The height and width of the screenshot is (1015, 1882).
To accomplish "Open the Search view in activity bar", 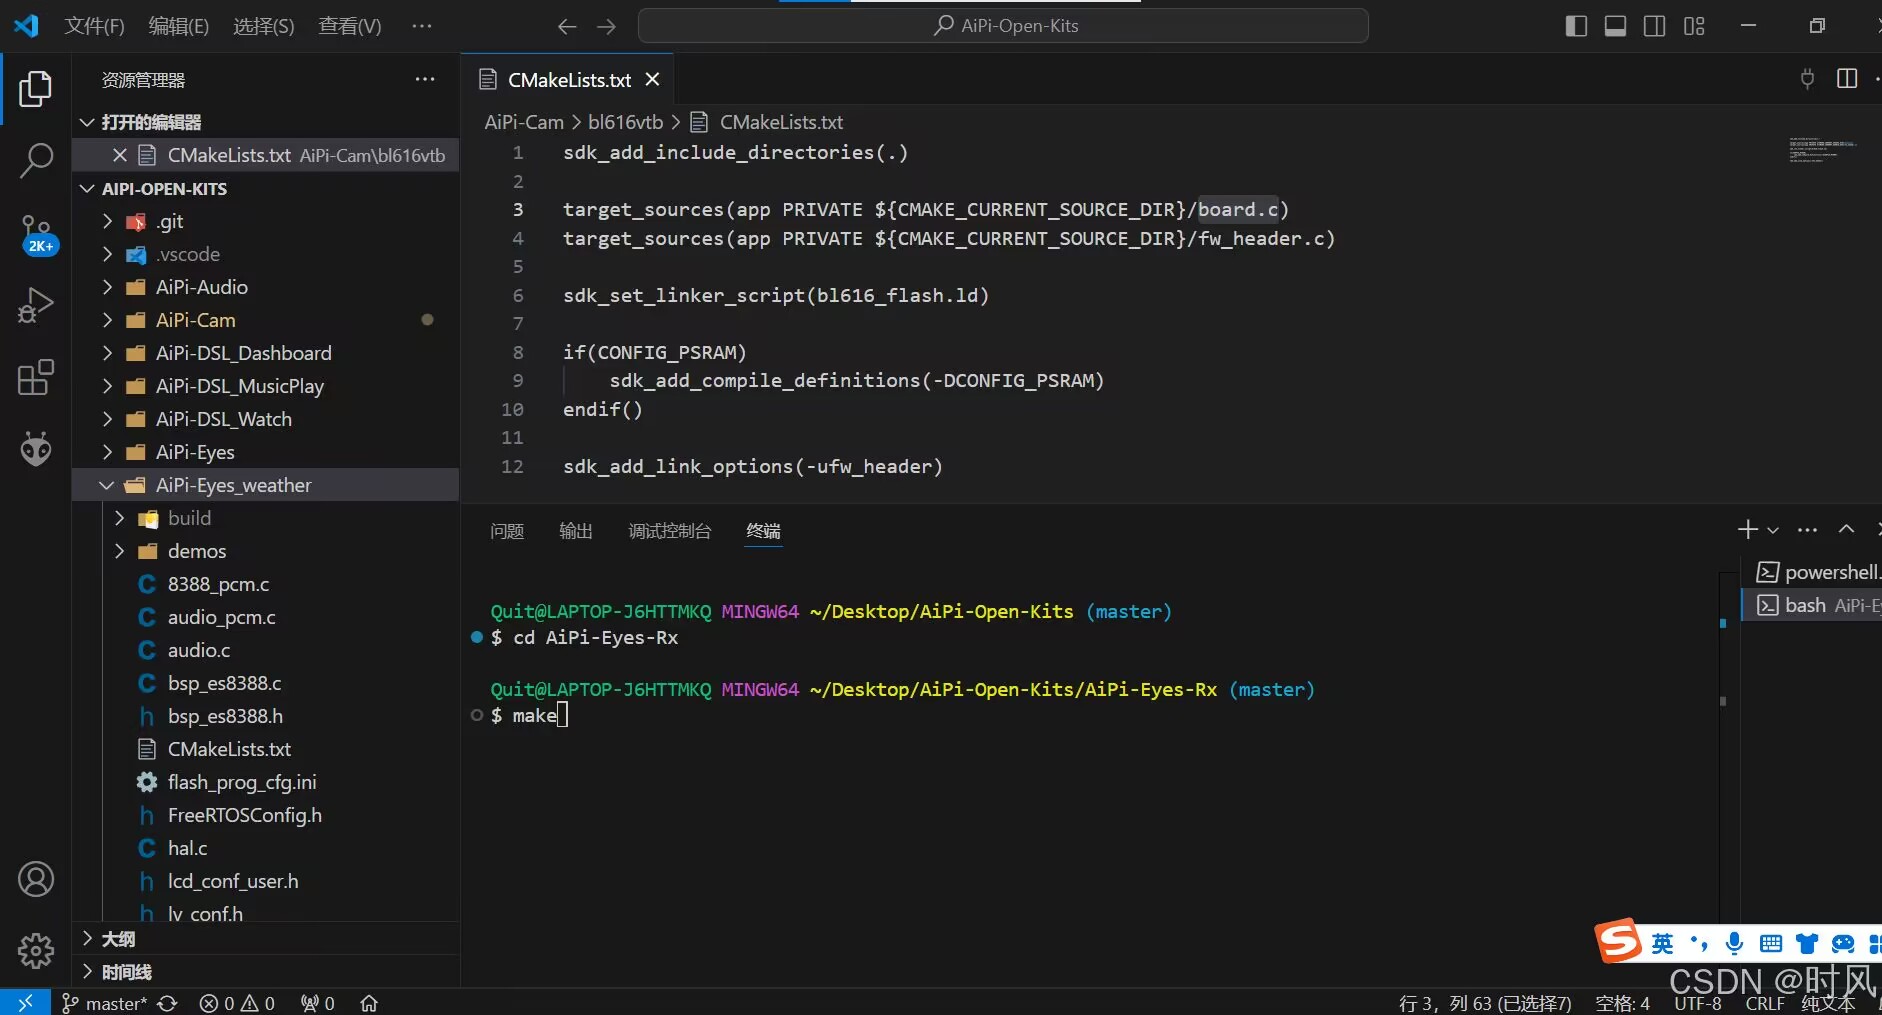I will pyautogui.click(x=36, y=160).
